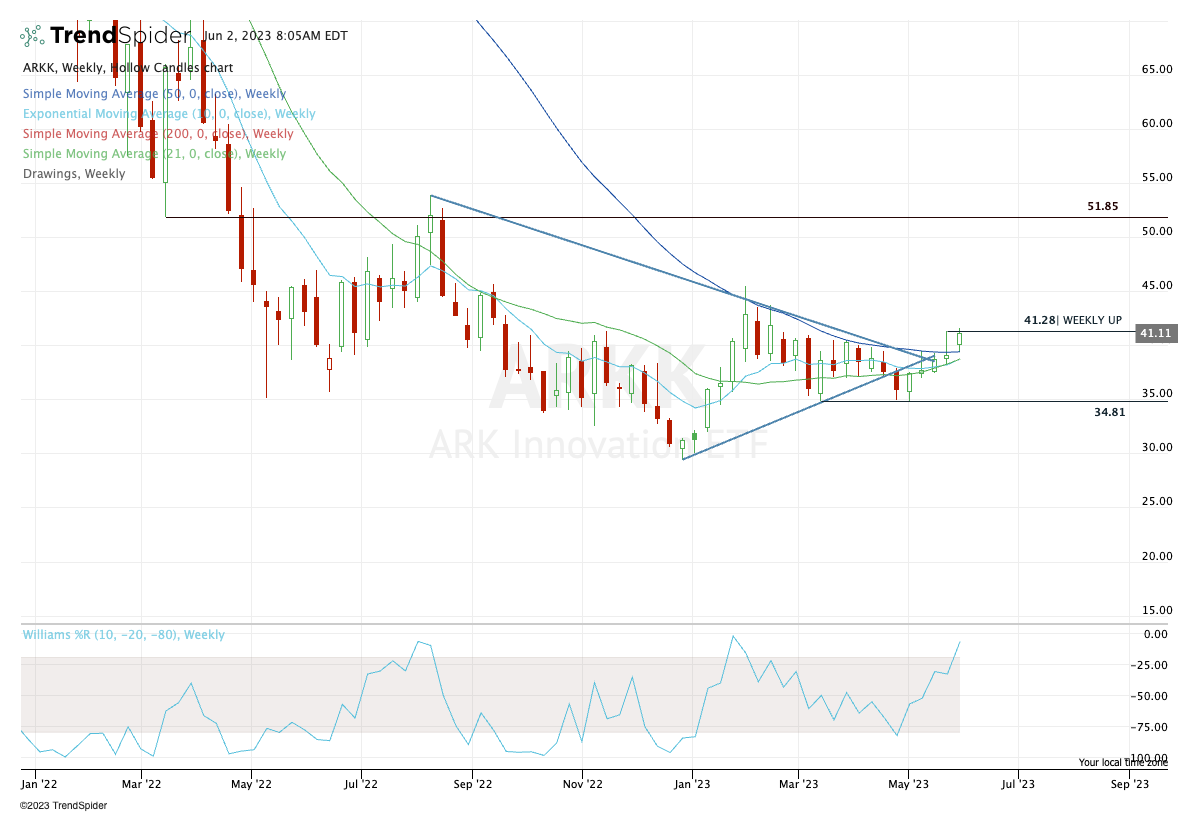Click the current price tag 41.11

click(x=1156, y=333)
